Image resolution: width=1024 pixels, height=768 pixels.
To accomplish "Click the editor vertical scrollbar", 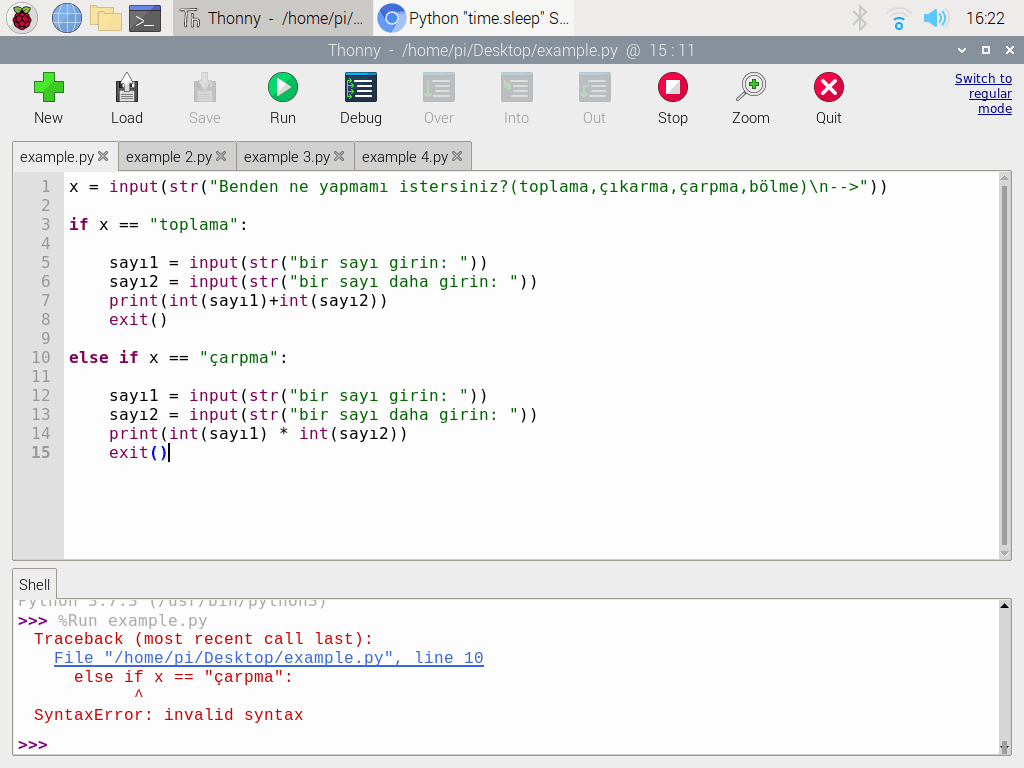I will [x=1004, y=366].
